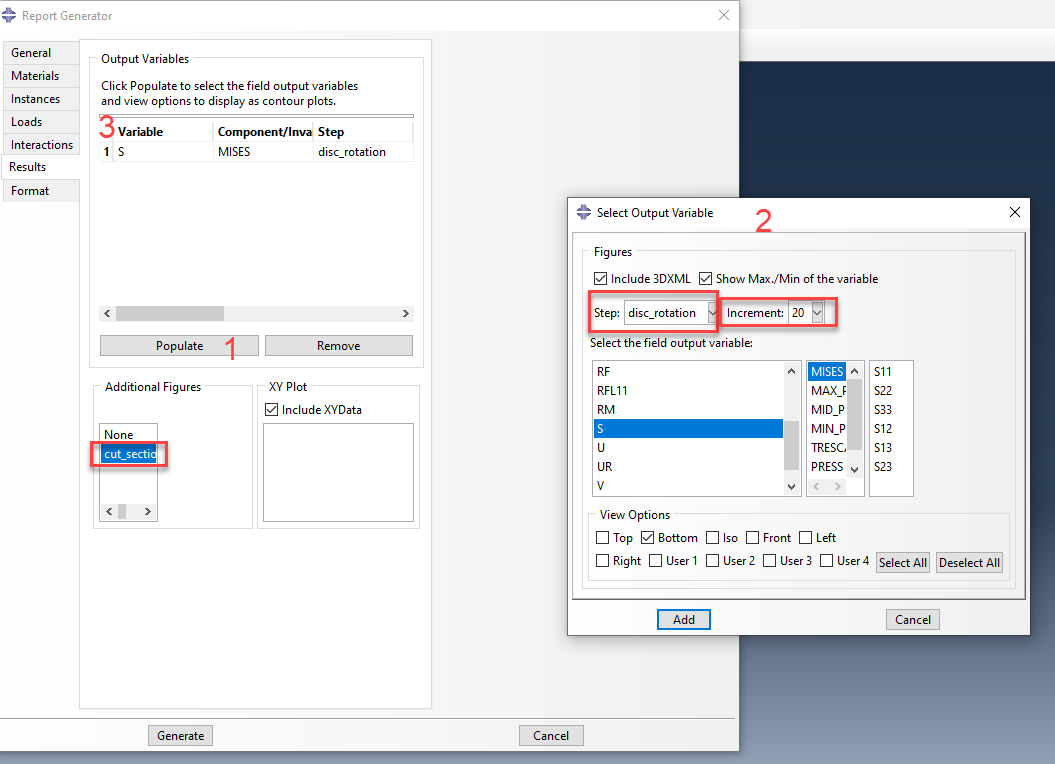The image size is (1055, 764).
Task: Uncheck the Include XYData checkbox
Action: (271, 410)
